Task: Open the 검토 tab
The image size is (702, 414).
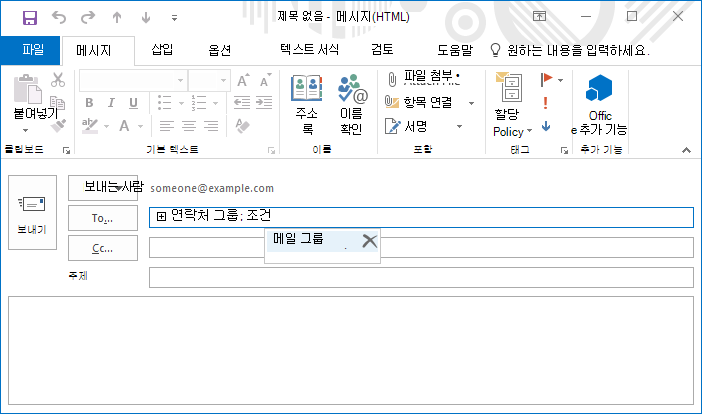Action: tap(382, 50)
